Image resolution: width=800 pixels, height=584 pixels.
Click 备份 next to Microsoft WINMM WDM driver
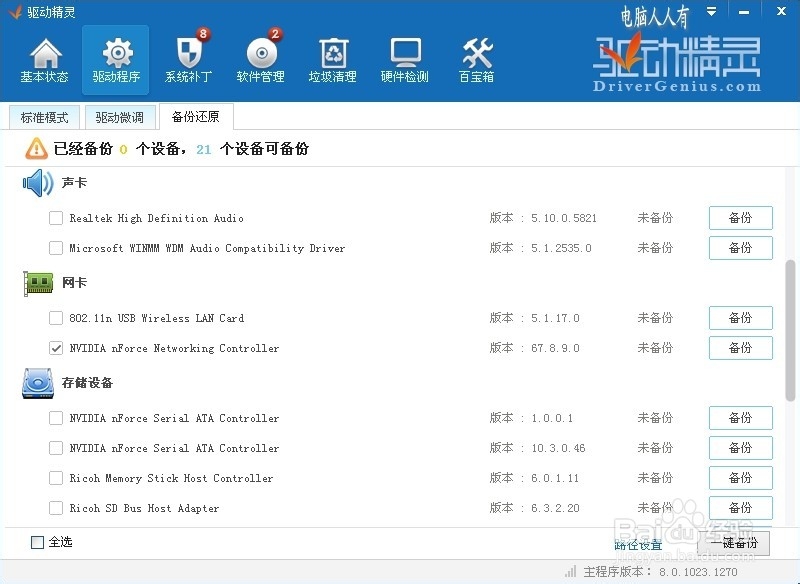(740, 247)
